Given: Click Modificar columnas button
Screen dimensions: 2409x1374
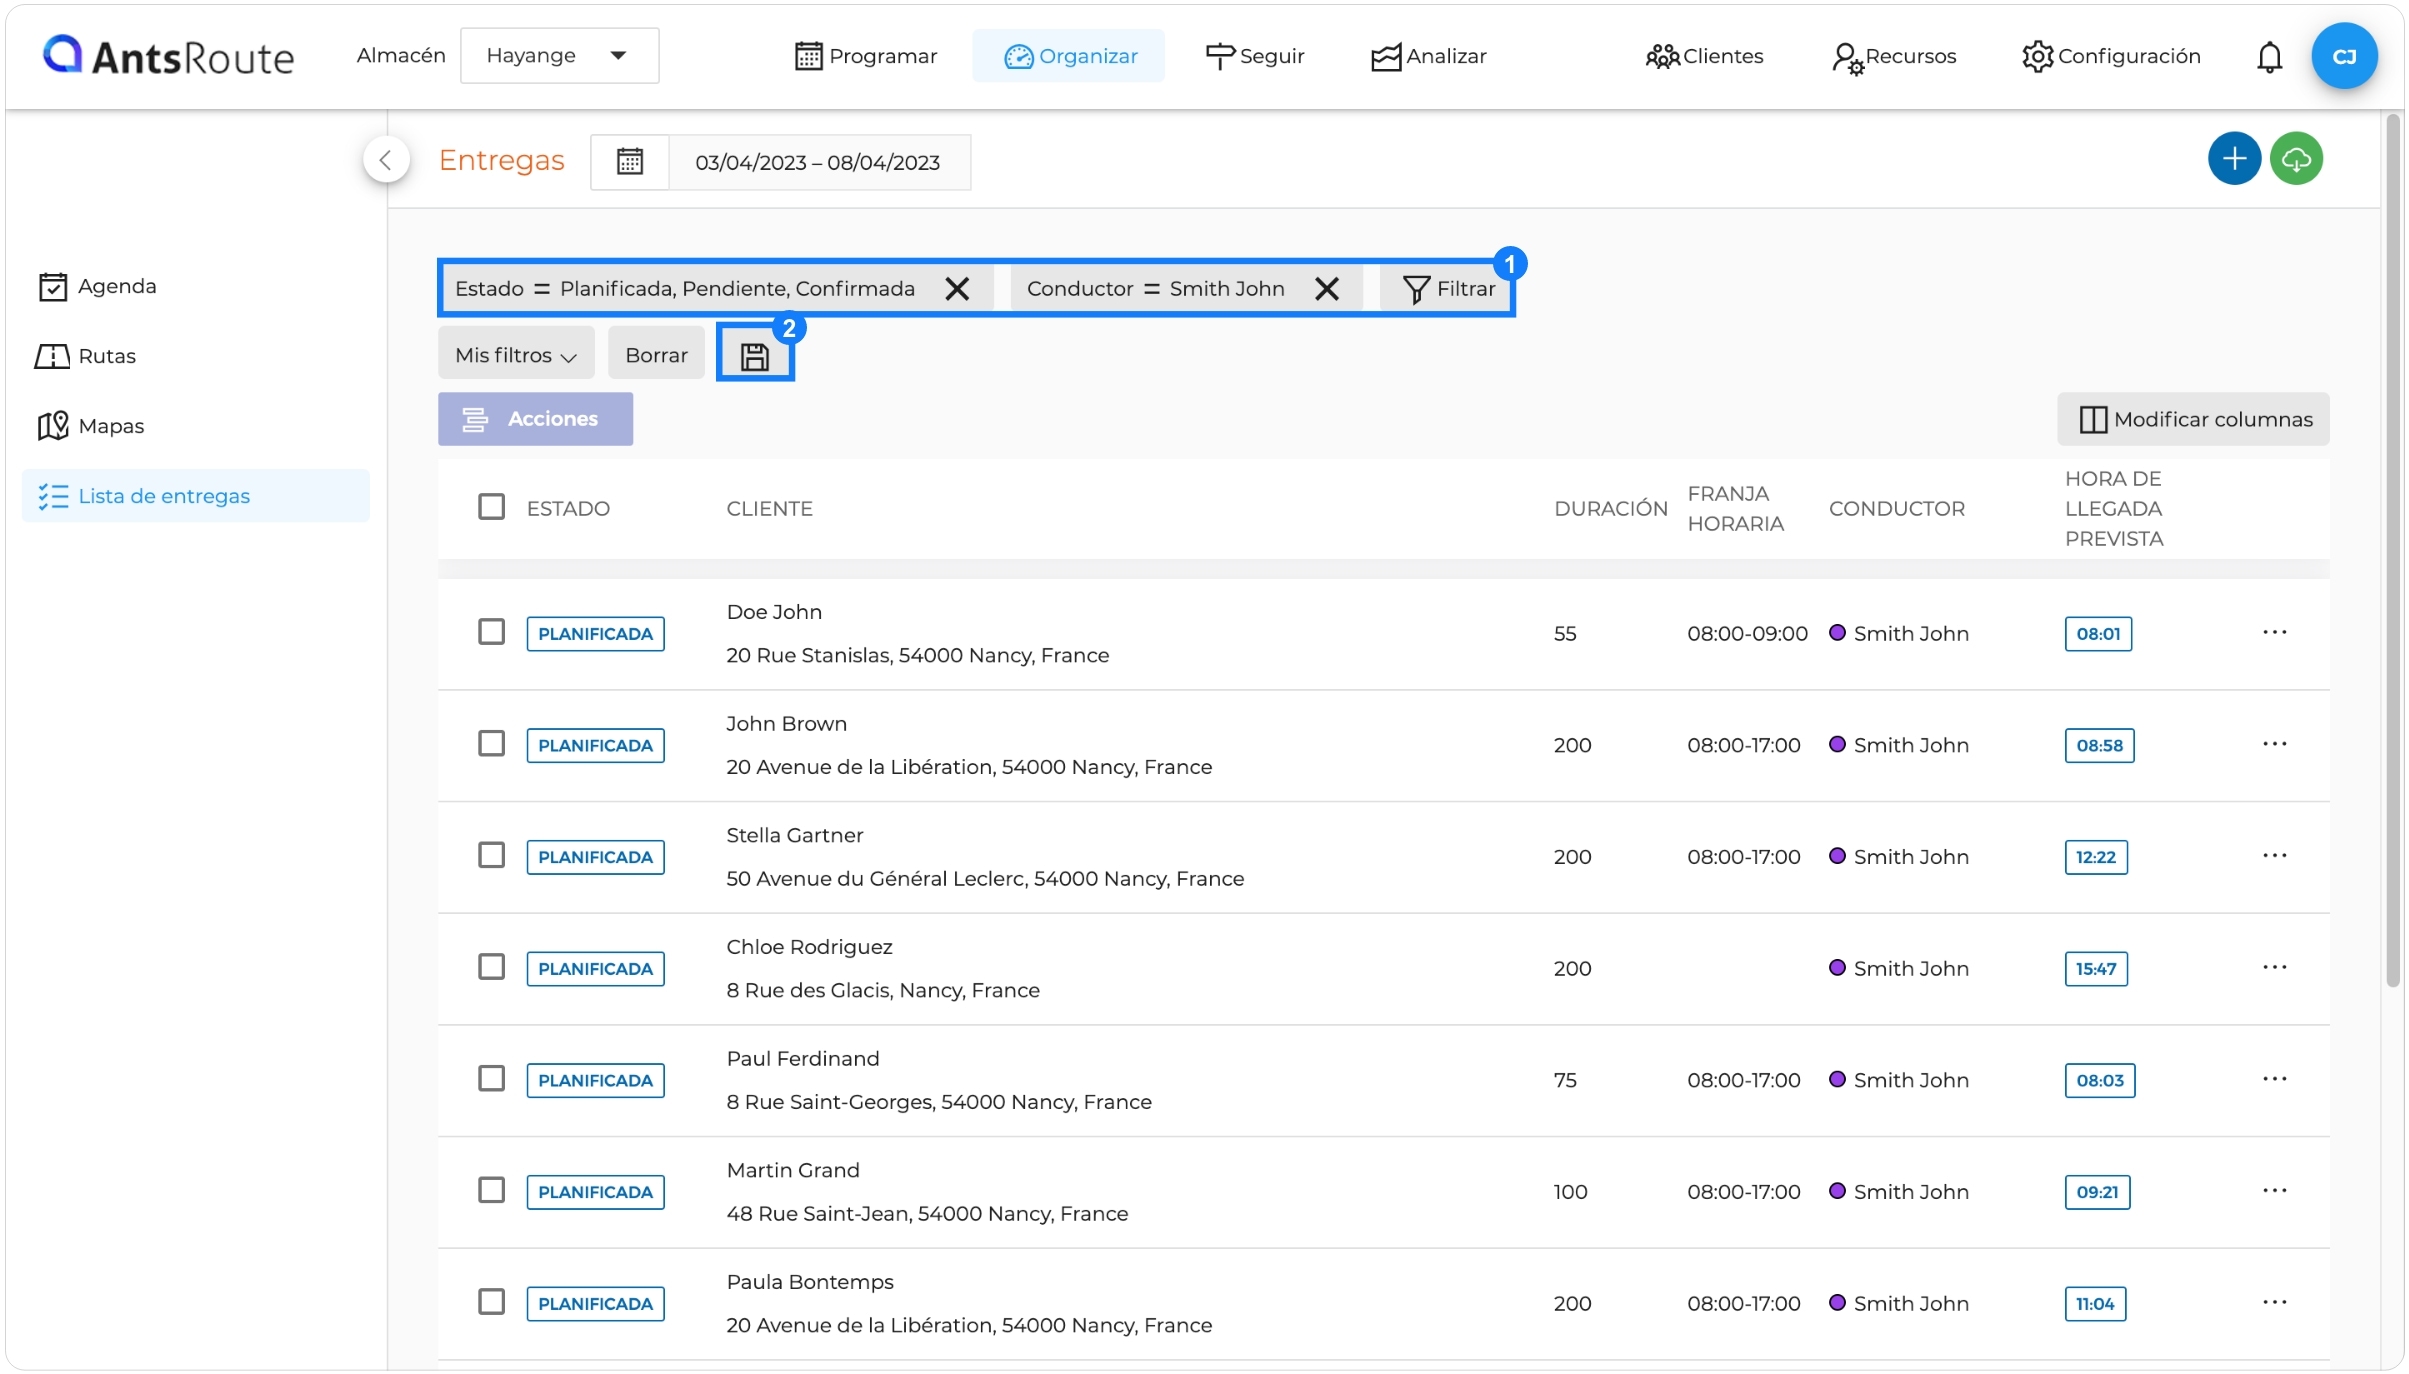Looking at the screenshot, I should 2193,419.
